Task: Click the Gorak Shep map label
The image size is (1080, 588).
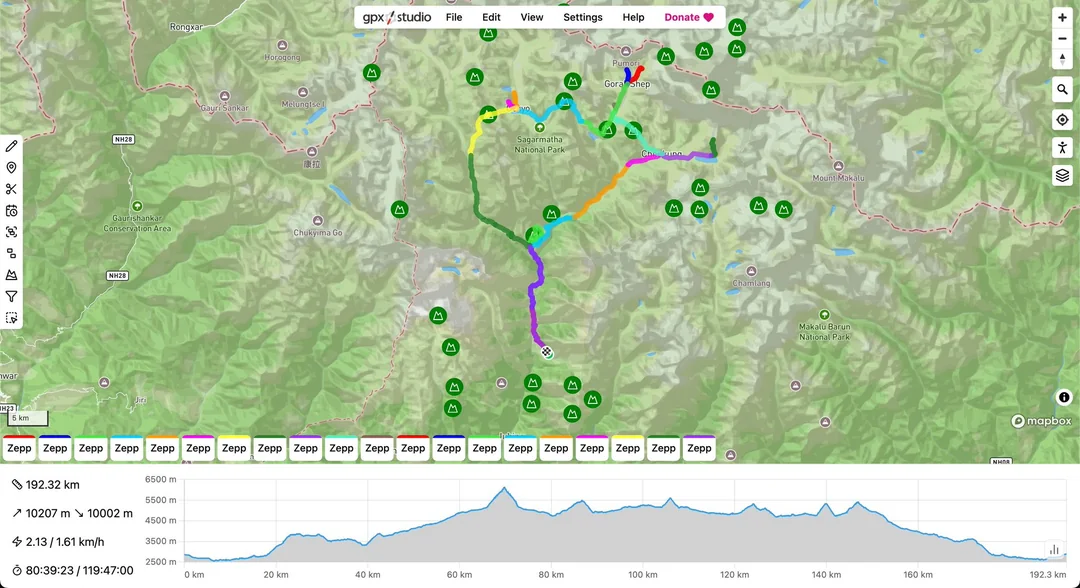Action: pos(627,84)
